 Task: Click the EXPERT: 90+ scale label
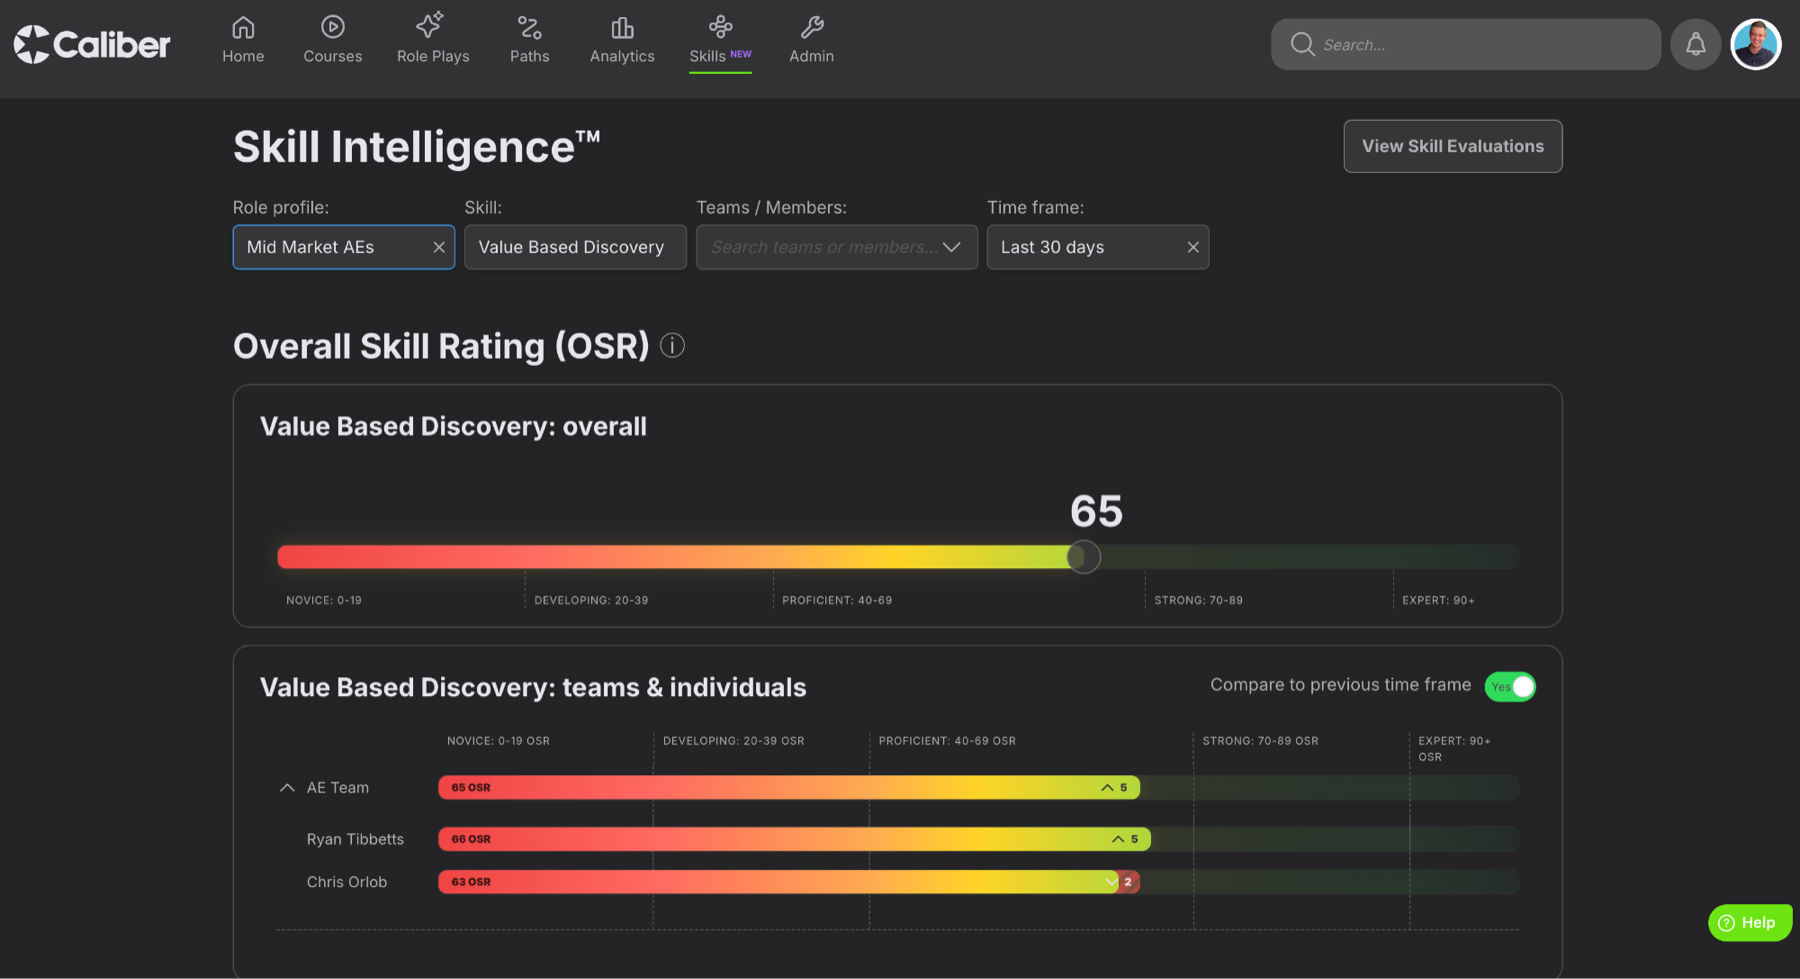pos(1438,600)
